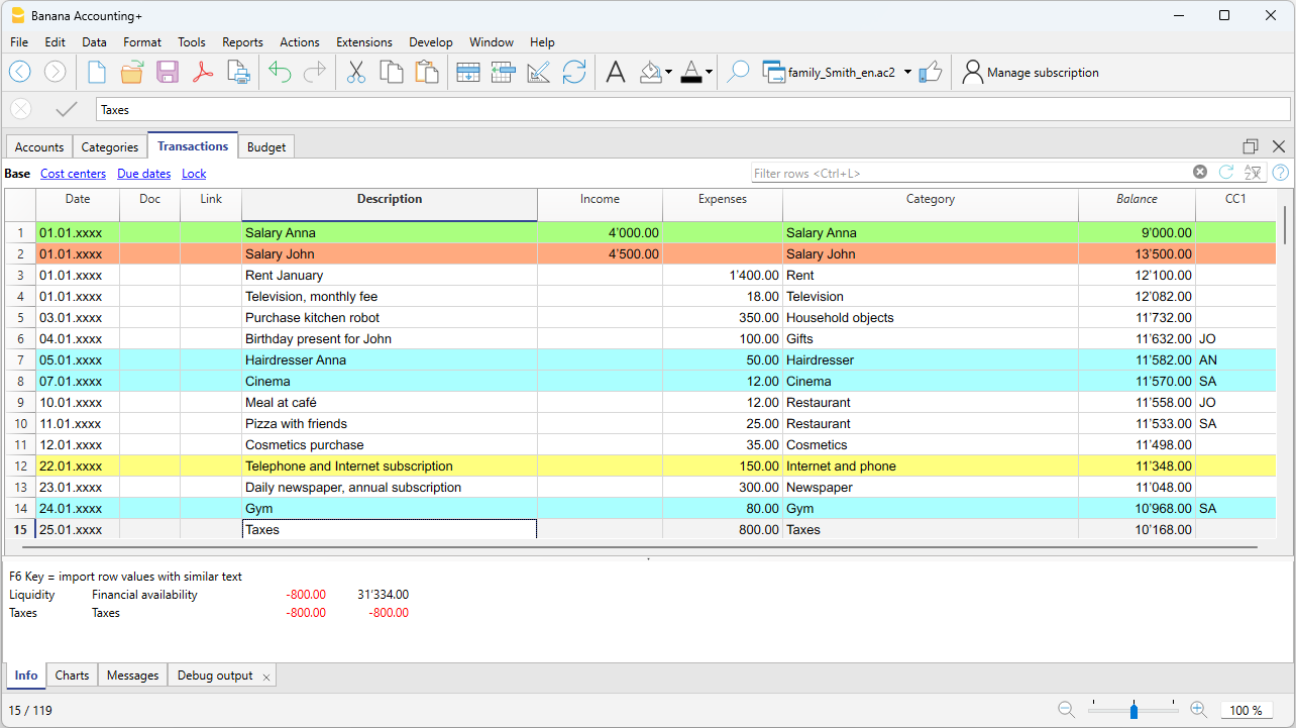Click the Add row icon in the toolbar
The height and width of the screenshot is (728, 1296).
tap(467, 72)
